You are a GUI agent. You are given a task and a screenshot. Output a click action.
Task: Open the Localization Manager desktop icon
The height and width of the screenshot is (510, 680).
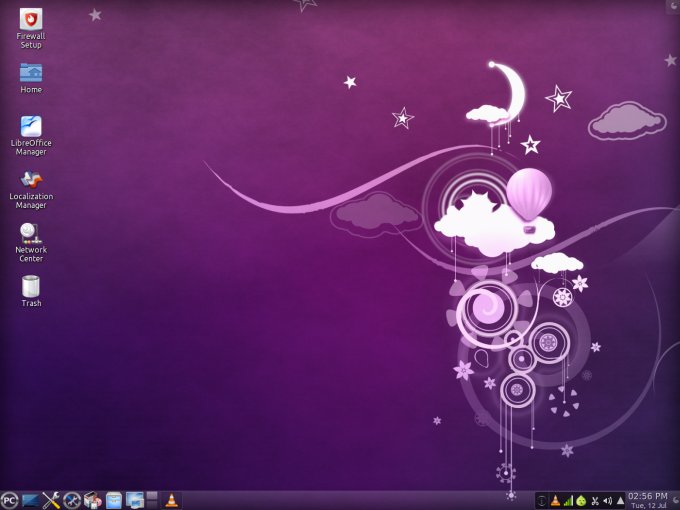31,190
